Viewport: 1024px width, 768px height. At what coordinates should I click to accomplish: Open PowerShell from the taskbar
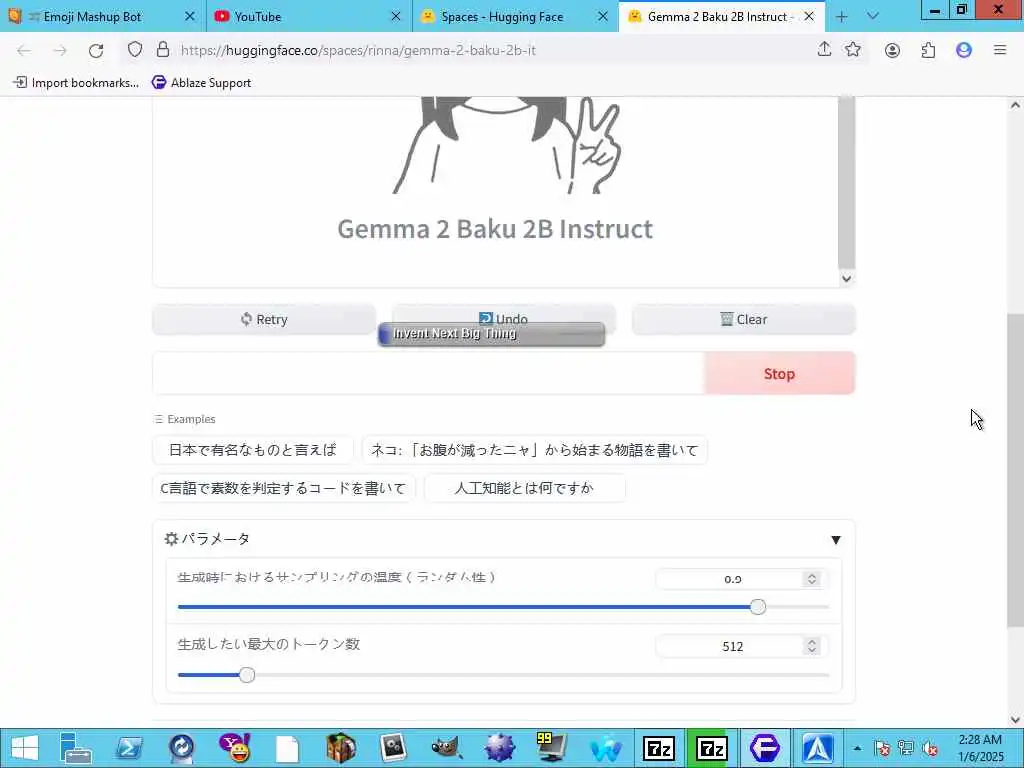pos(129,748)
